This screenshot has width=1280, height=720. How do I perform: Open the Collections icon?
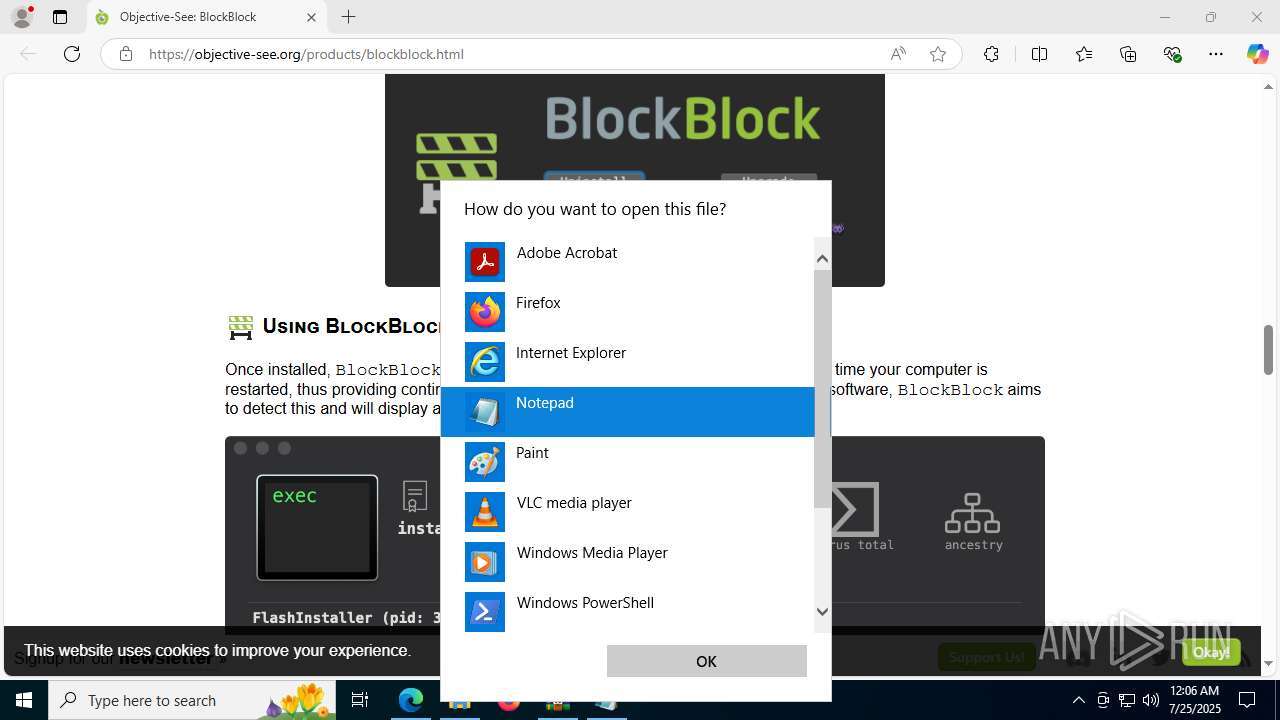[1128, 54]
